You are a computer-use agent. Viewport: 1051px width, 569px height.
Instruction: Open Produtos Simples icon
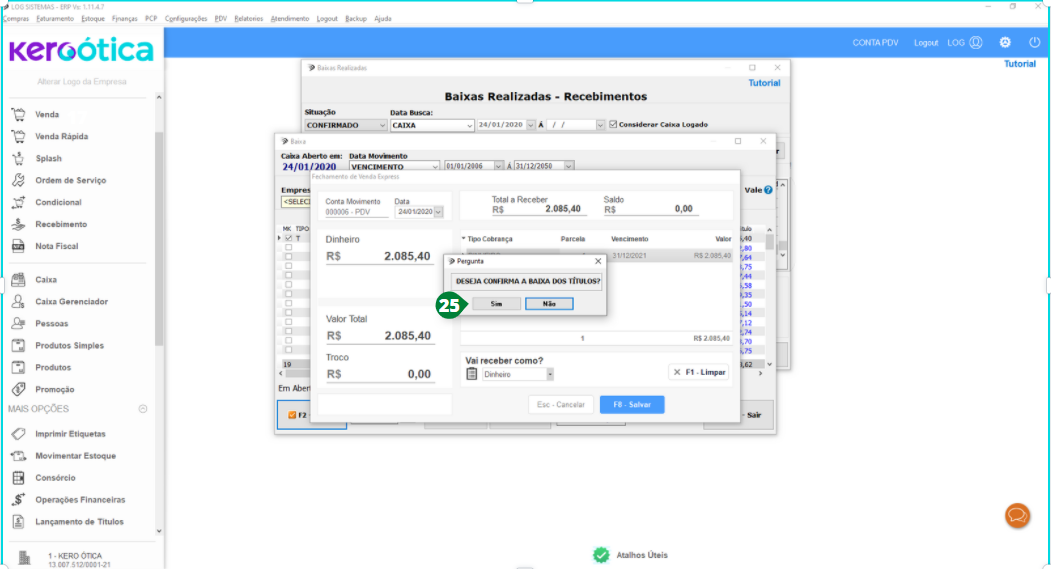pyautogui.click(x=18, y=346)
